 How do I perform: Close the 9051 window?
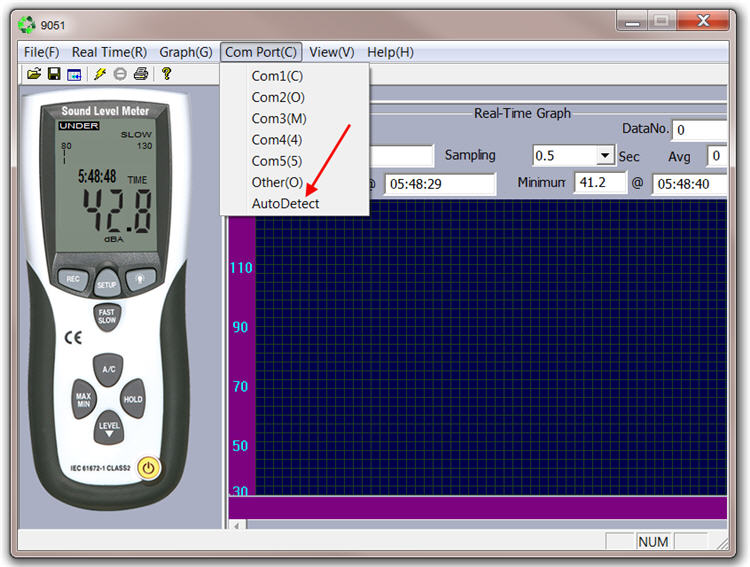pyautogui.click(x=704, y=21)
